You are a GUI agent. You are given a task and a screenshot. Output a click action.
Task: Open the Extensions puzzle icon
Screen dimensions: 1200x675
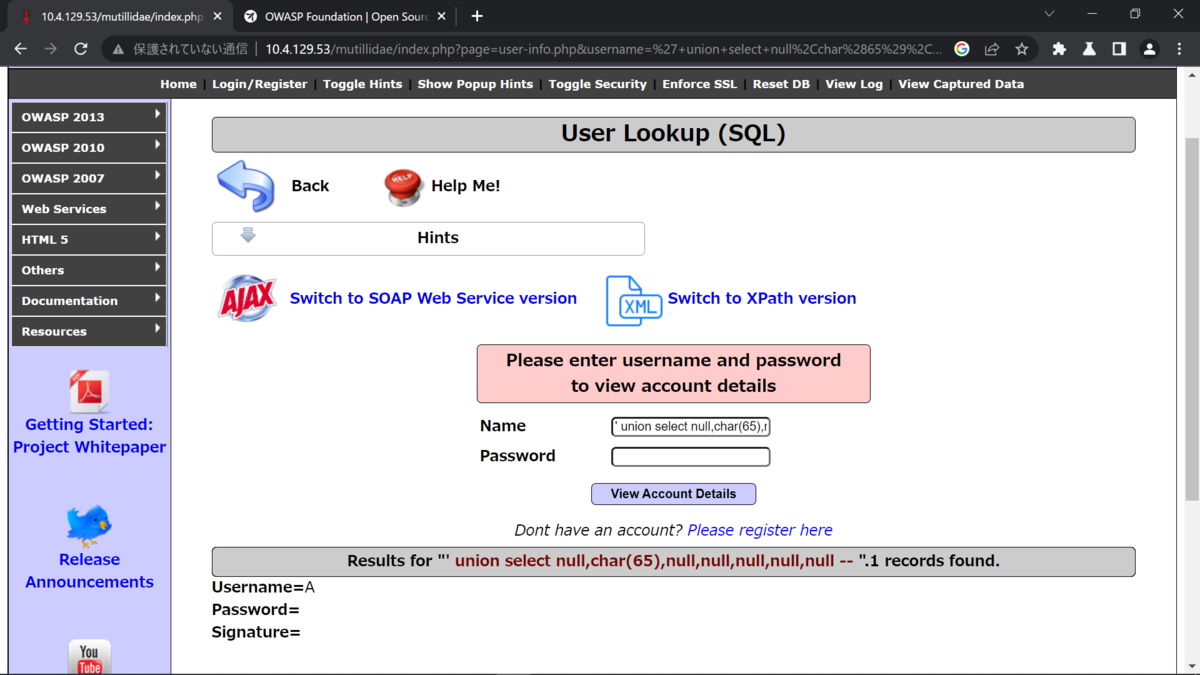click(1060, 48)
